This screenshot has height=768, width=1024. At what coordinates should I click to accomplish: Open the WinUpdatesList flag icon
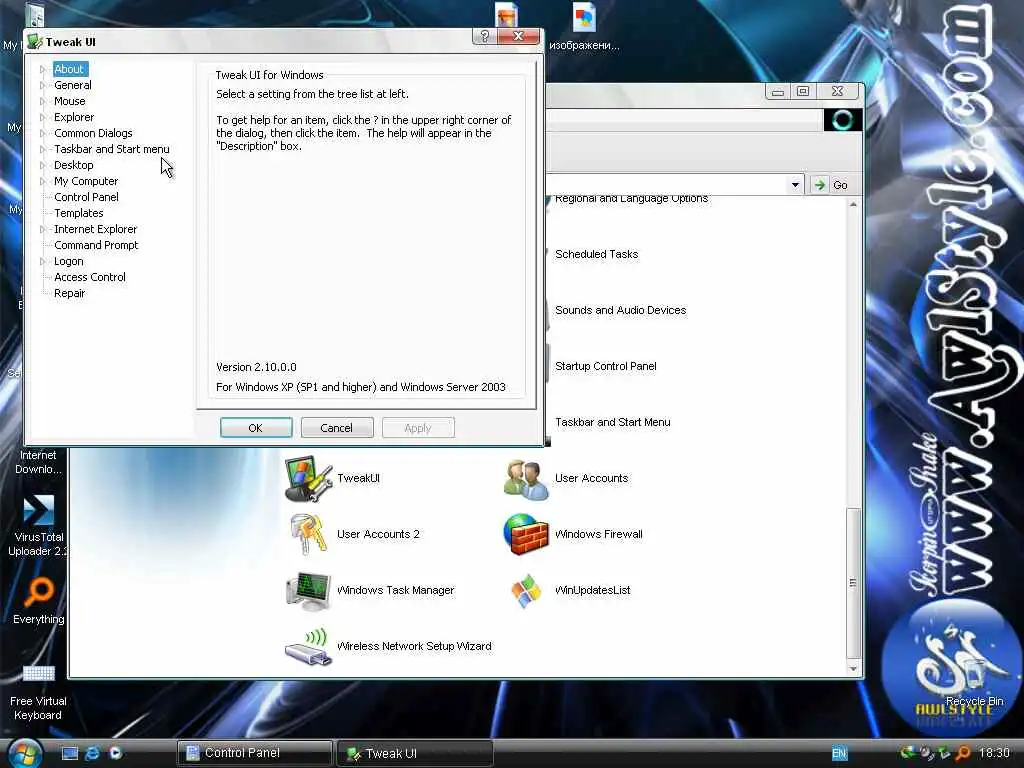pos(526,590)
